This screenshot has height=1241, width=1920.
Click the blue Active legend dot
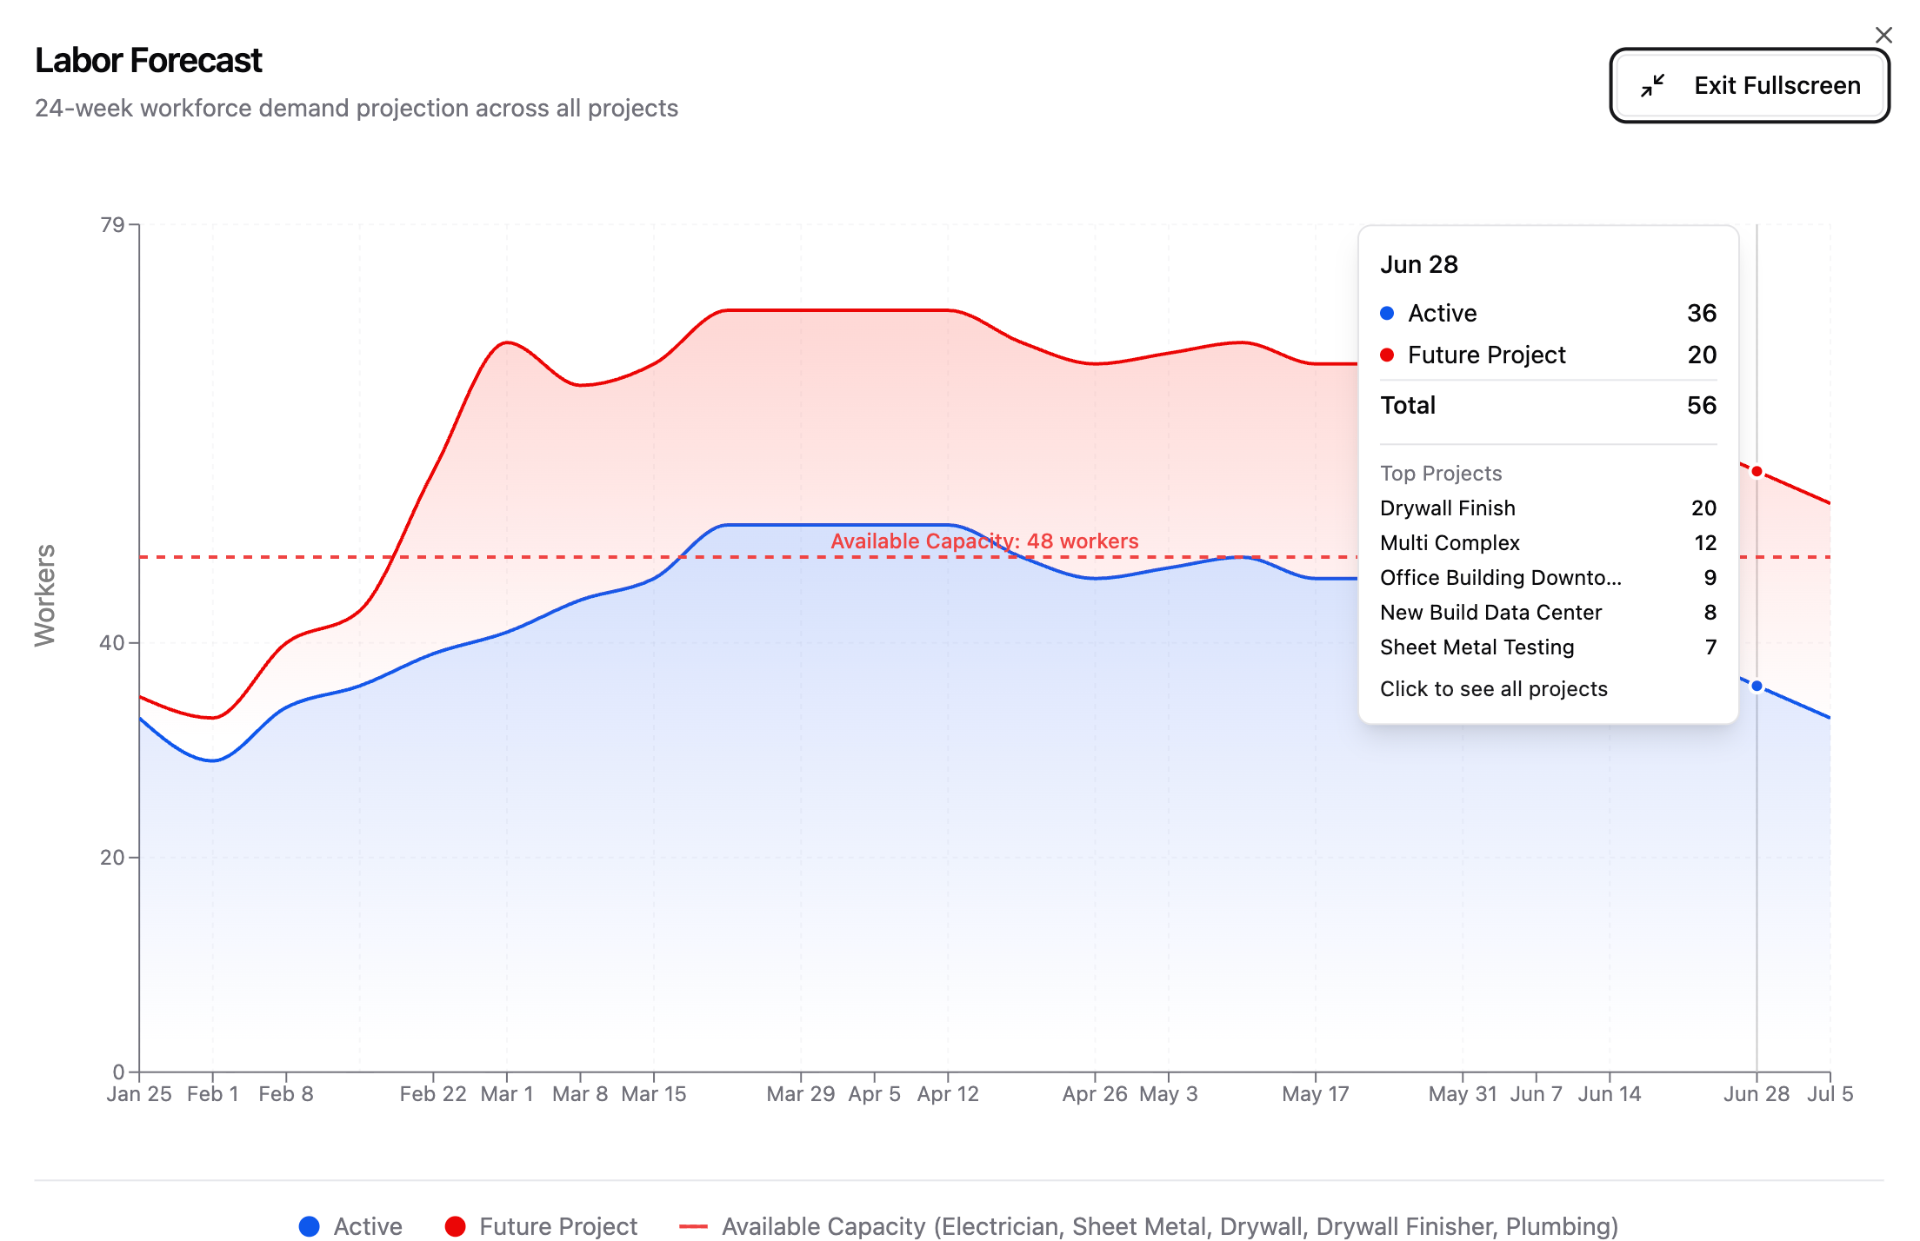pos(309,1226)
